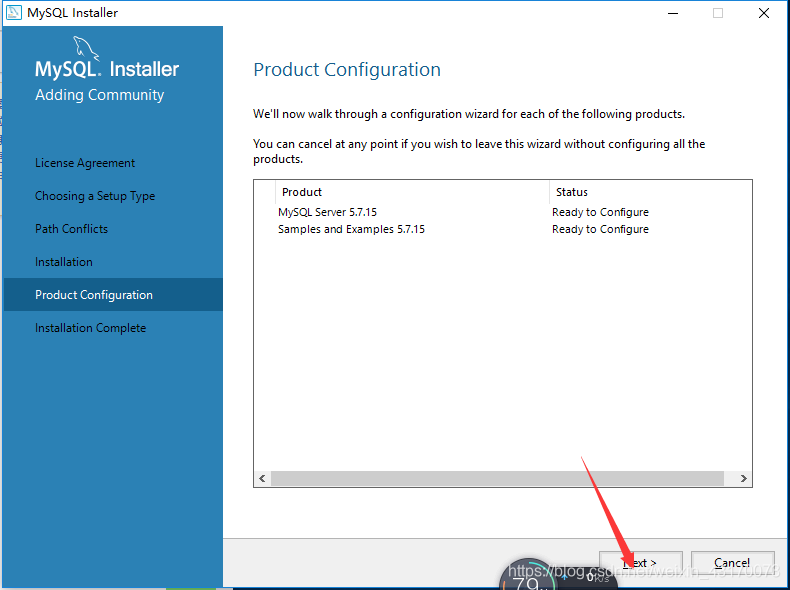This screenshot has width=790, height=590.
Task: Click the left scroll arrow of product list
Action: tap(262, 478)
